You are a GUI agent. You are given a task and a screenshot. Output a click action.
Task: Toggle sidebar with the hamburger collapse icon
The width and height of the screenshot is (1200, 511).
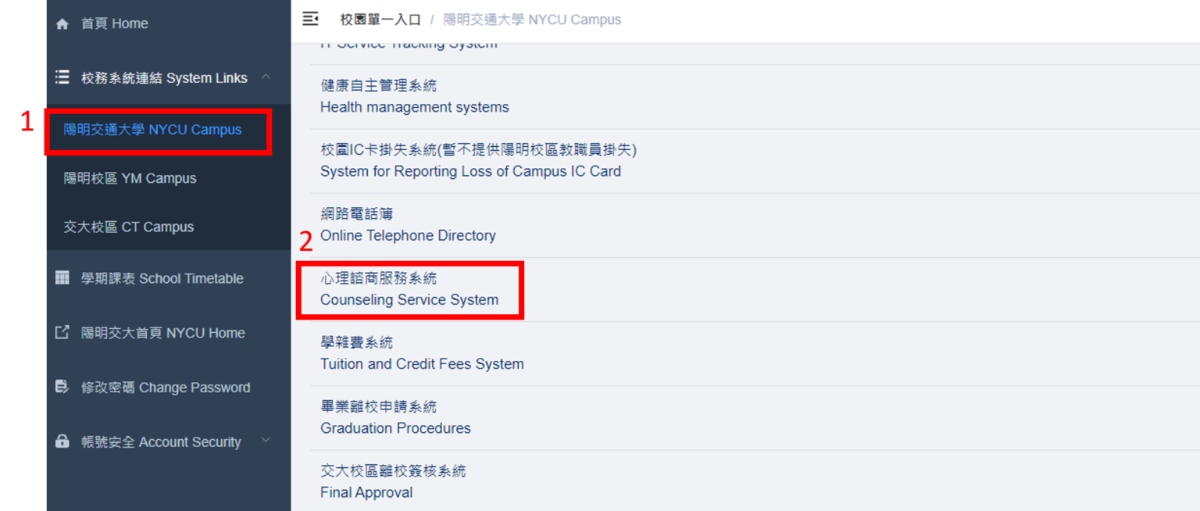(x=310, y=19)
